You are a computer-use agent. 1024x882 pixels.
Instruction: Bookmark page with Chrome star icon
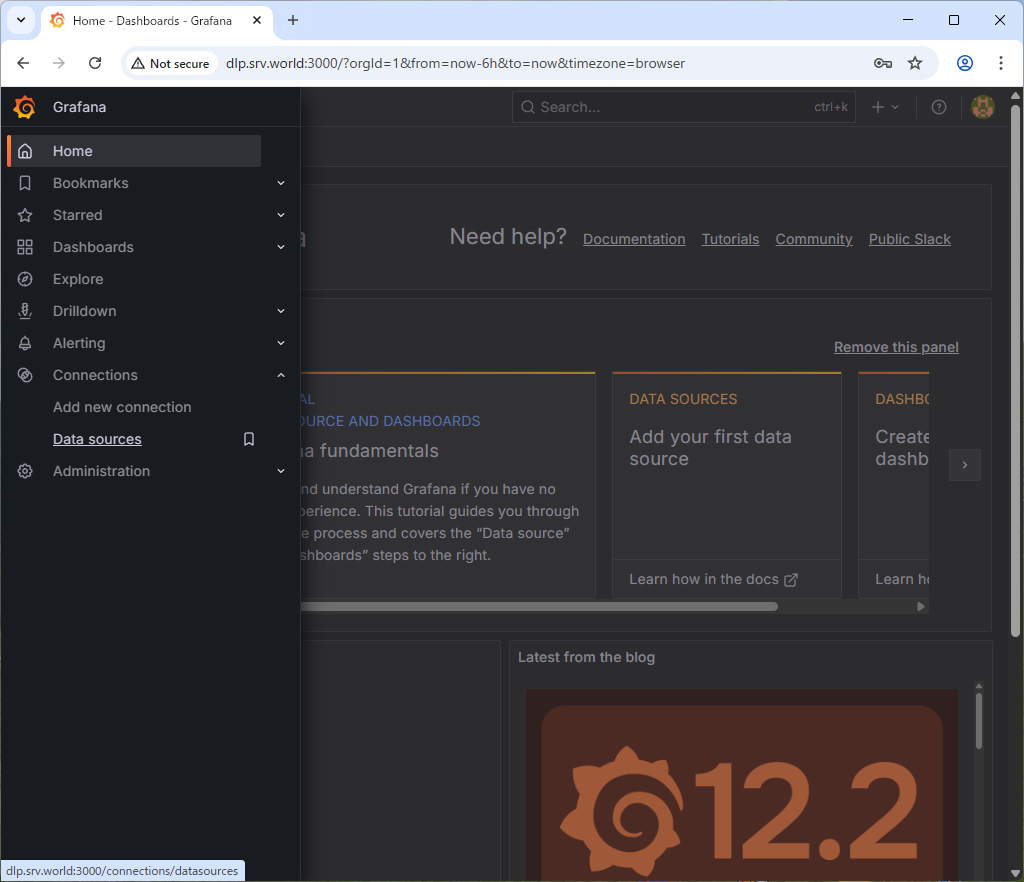point(914,63)
